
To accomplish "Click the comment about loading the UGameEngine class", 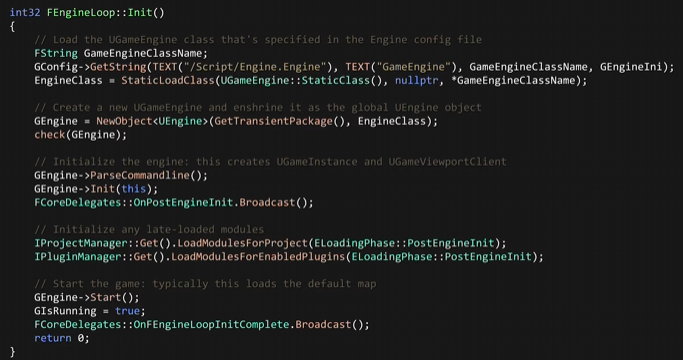I will pos(258,40).
